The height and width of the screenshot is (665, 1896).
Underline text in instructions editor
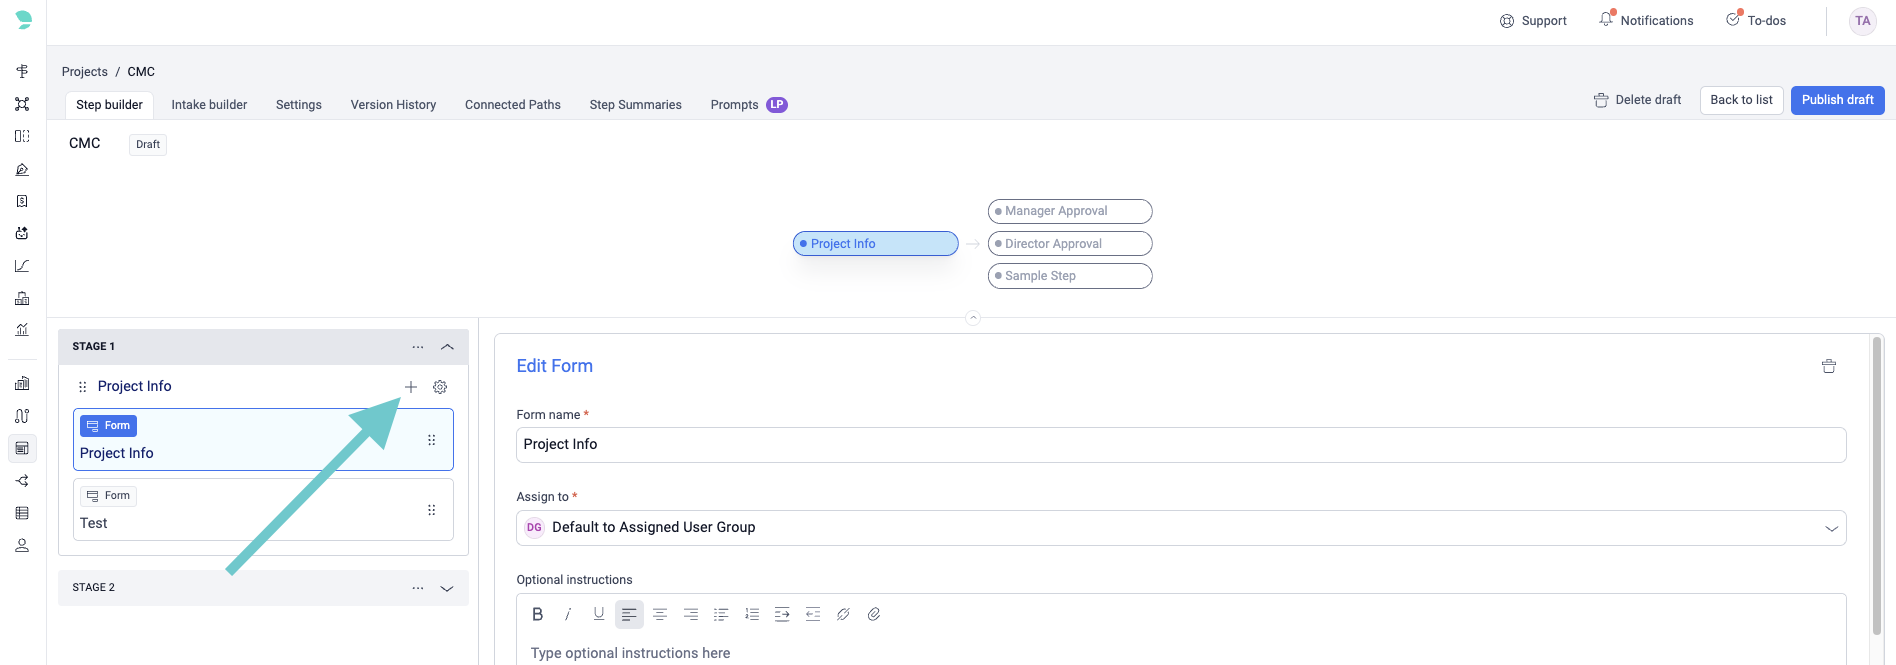598,614
